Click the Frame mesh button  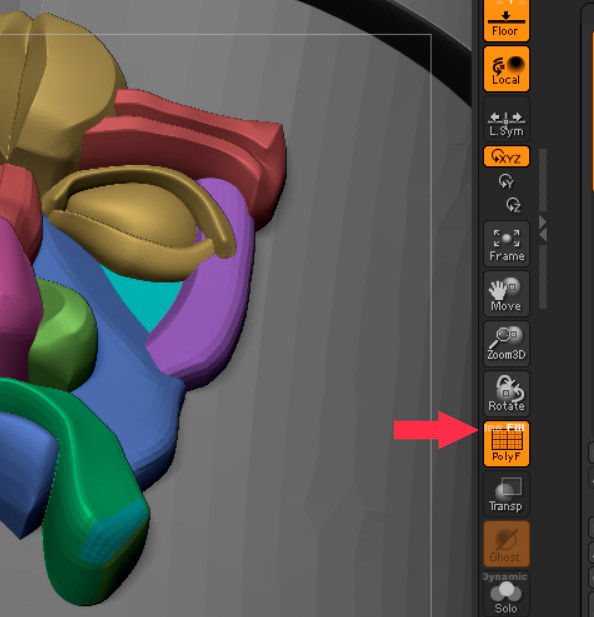[x=506, y=244]
